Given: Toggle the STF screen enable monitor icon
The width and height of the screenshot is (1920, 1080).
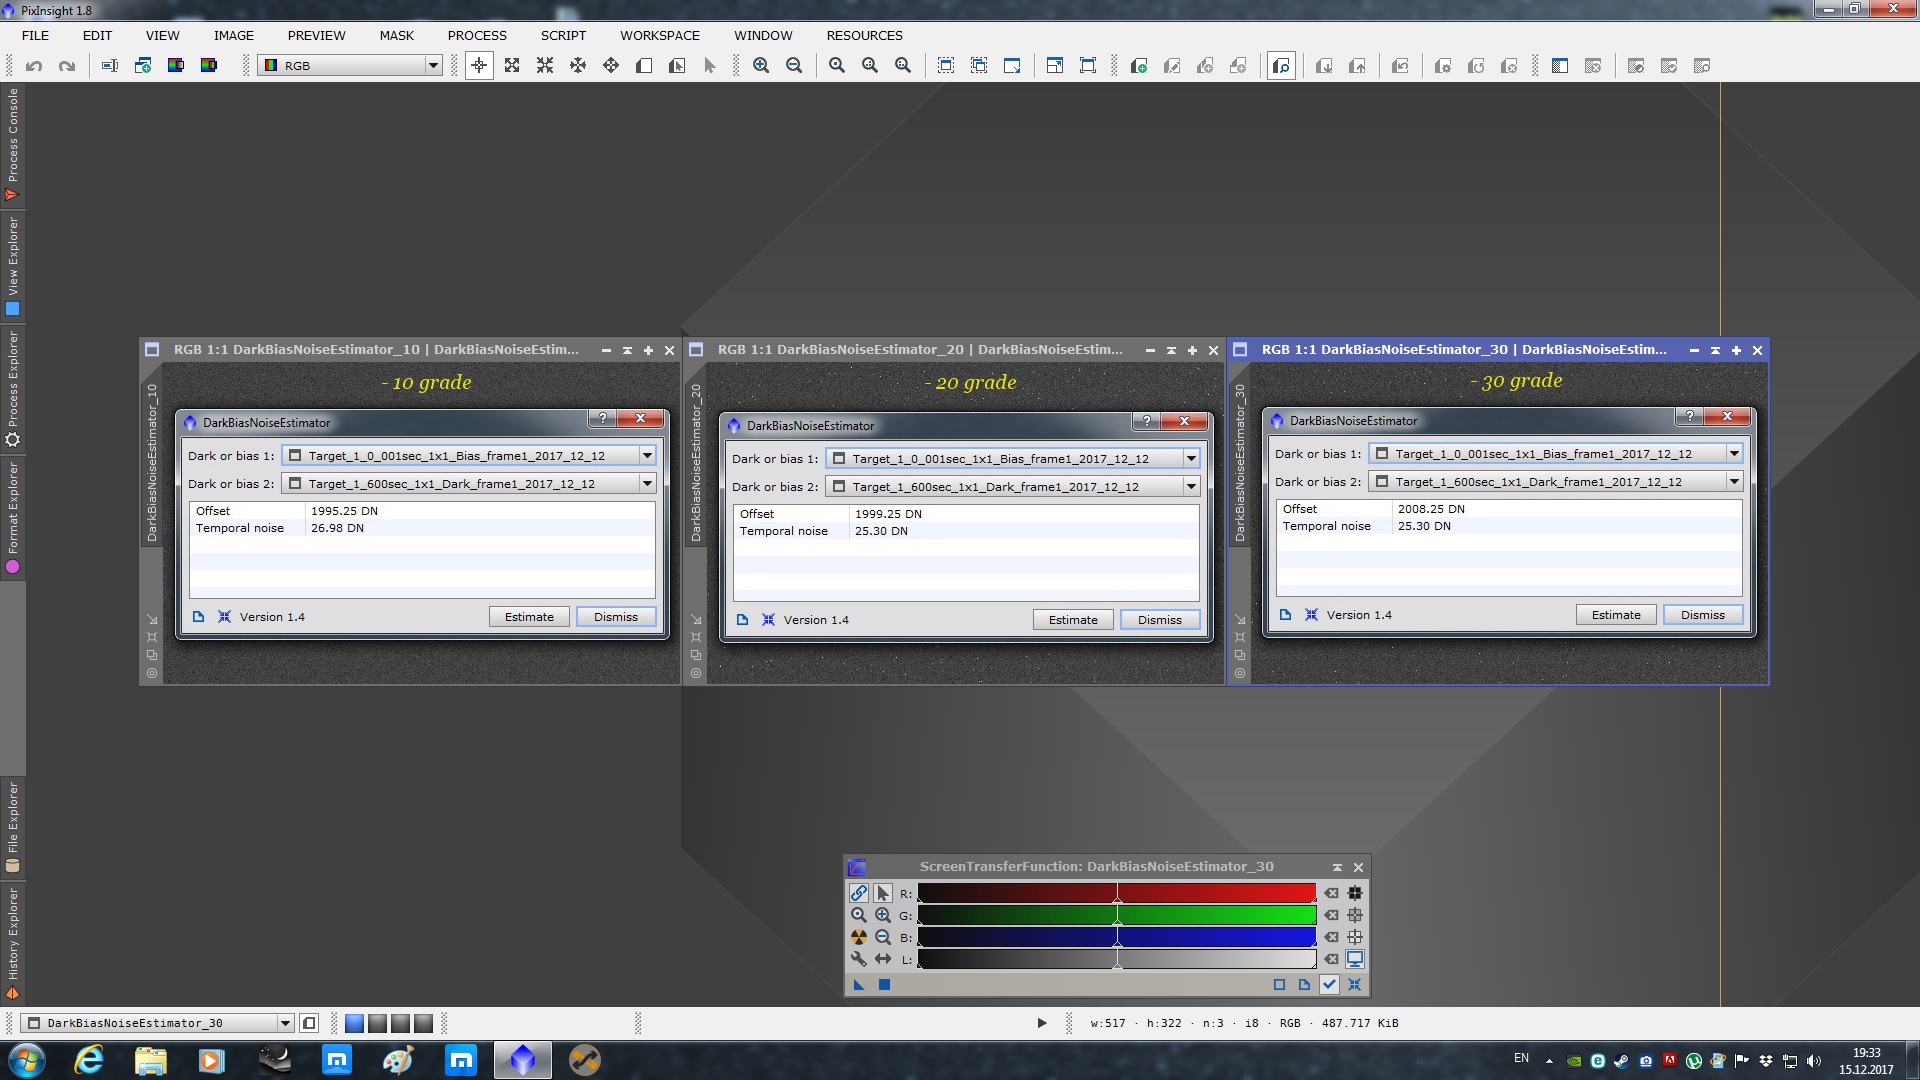Looking at the screenshot, I should point(1355,959).
